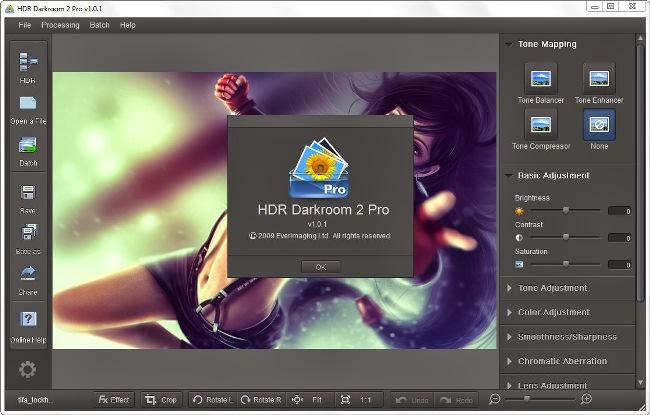Click the Contrast slider handle
650x415 pixels.
click(566, 238)
